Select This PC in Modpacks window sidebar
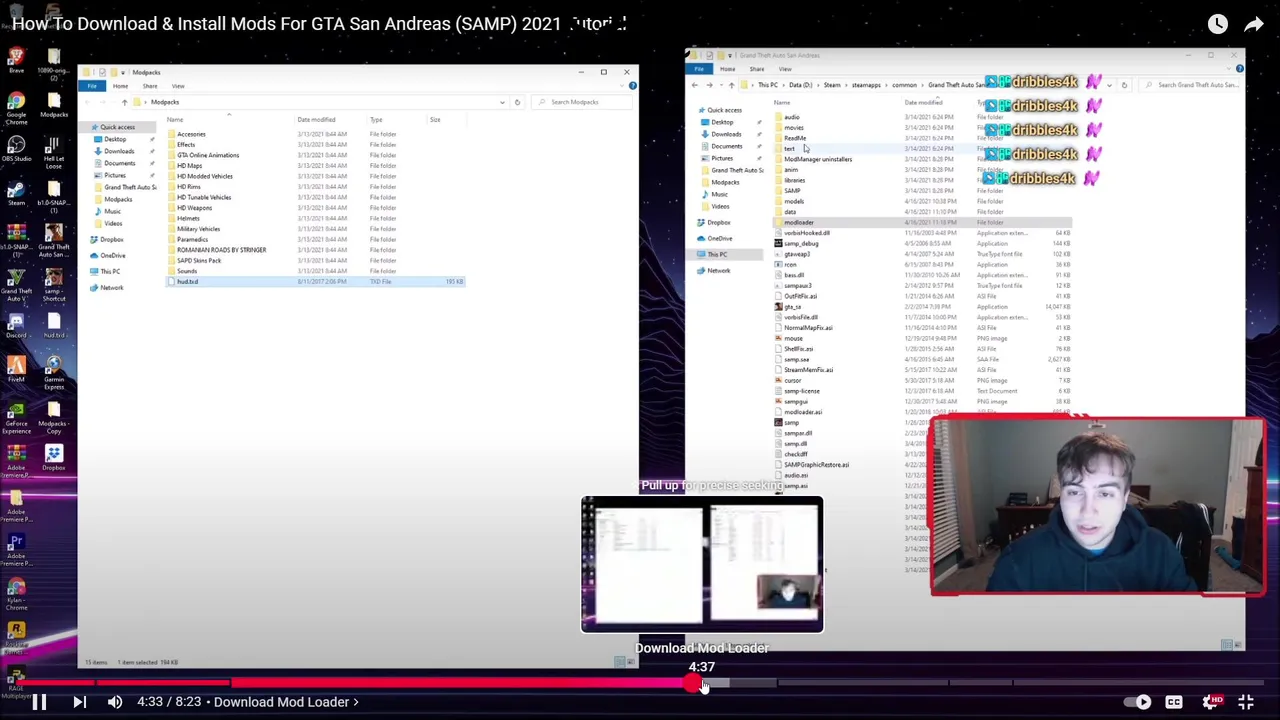 tap(110, 272)
